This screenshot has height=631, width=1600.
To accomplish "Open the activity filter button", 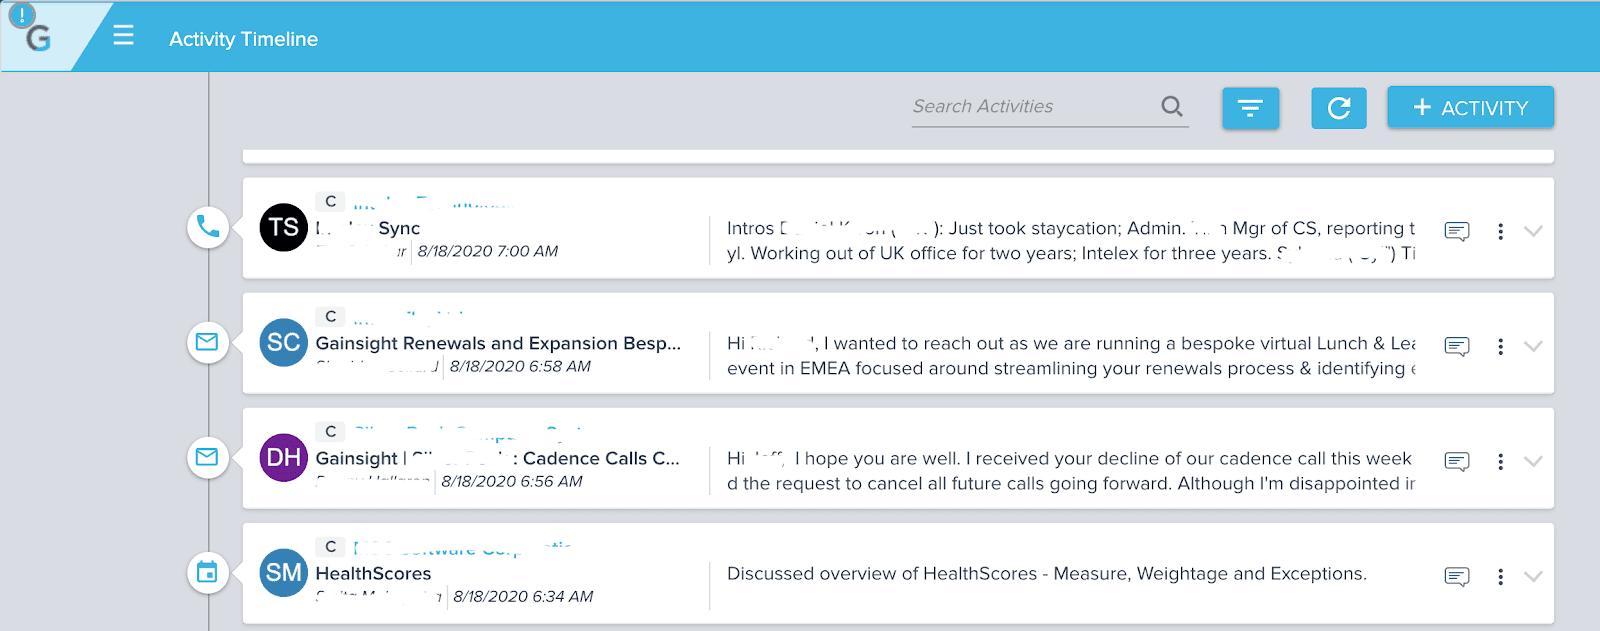I will (x=1250, y=108).
